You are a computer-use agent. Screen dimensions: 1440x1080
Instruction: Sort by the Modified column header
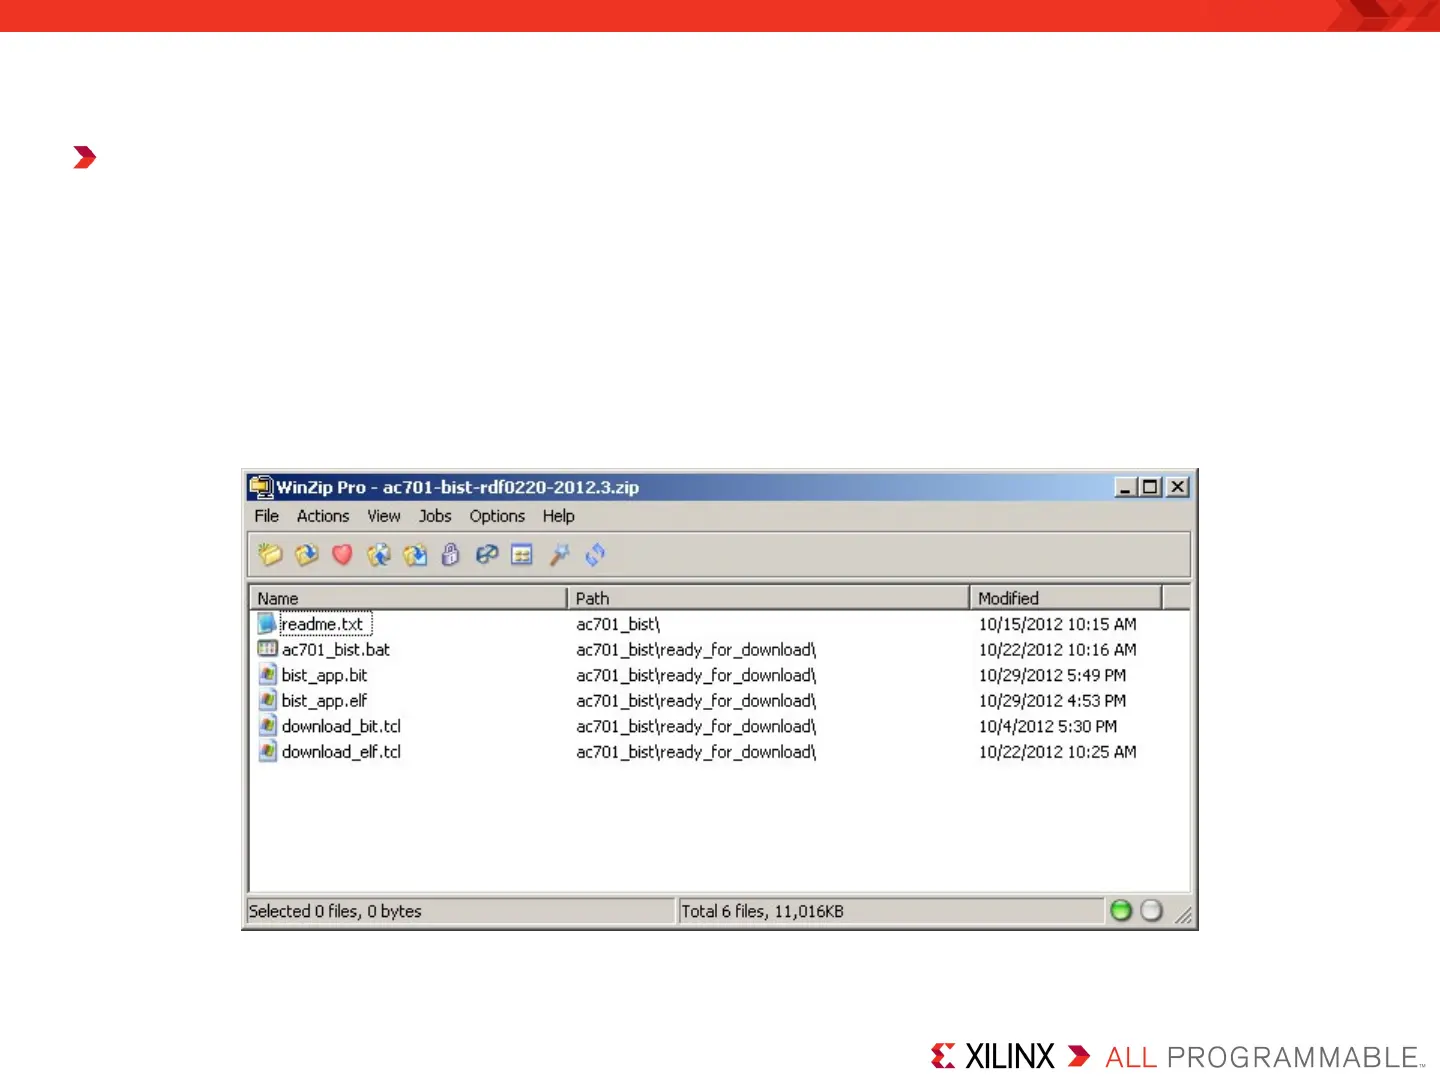pos(1066,598)
